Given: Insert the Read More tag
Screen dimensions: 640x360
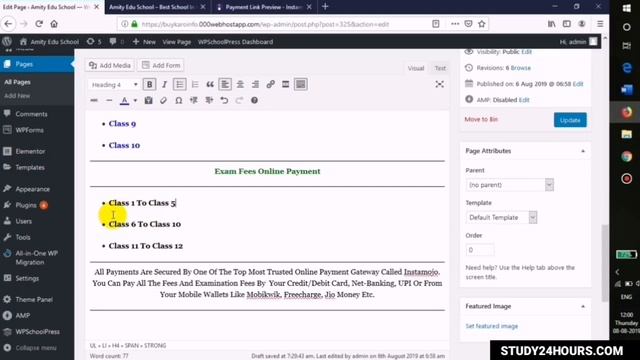Looking at the screenshot, I should [285, 84].
